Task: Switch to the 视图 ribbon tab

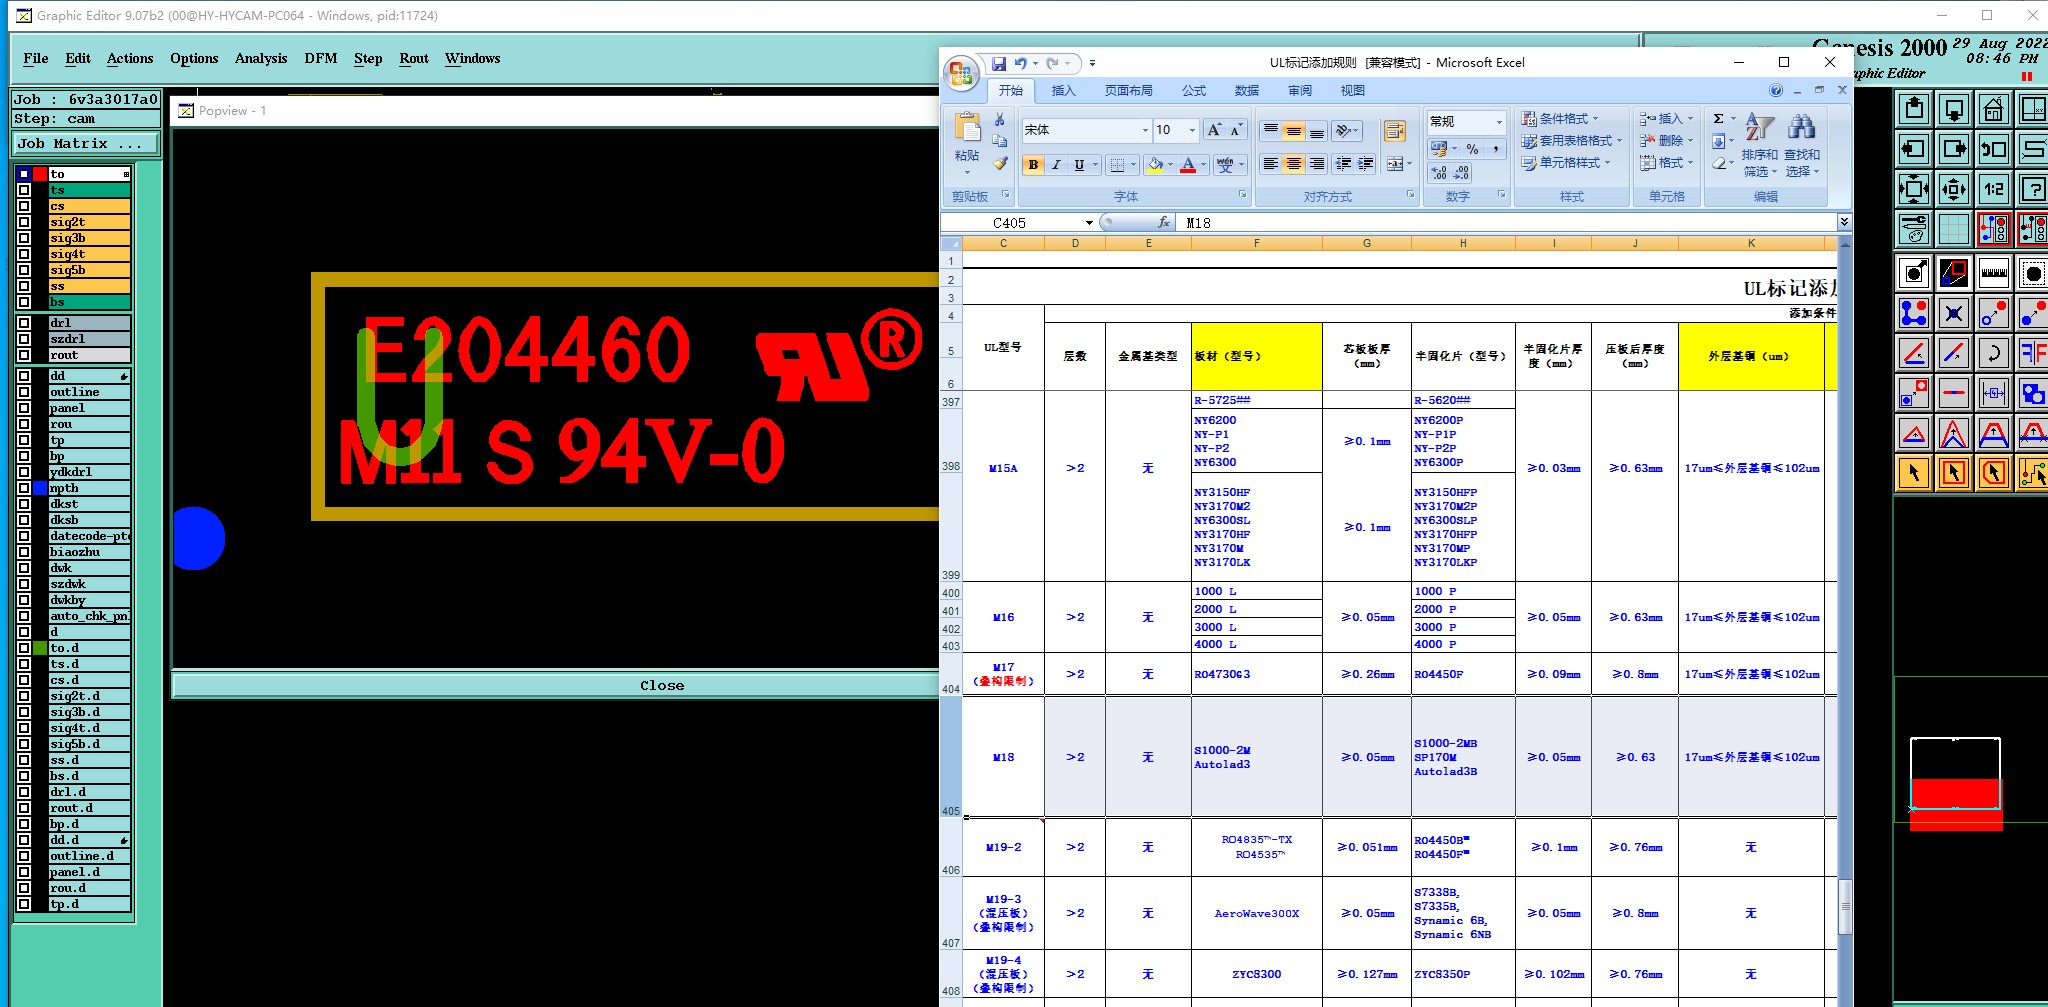Action: tap(1352, 90)
